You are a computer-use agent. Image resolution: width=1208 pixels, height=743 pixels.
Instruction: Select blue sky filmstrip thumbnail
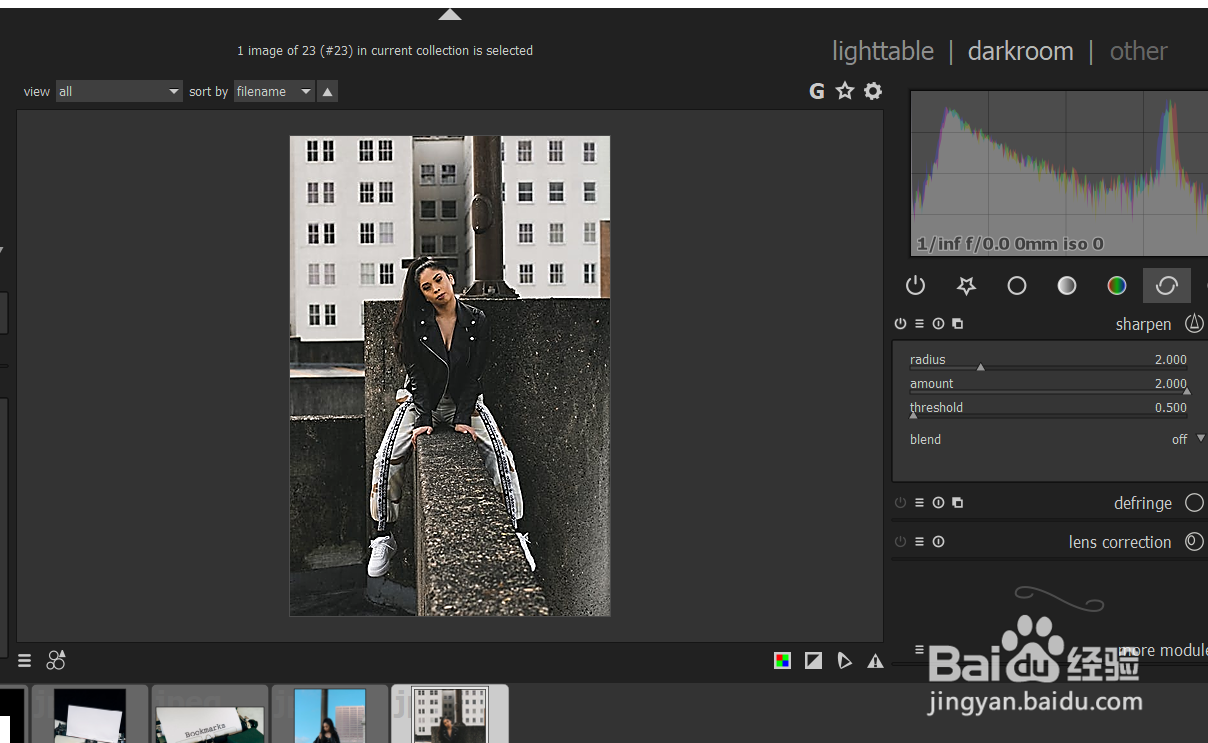point(330,714)
